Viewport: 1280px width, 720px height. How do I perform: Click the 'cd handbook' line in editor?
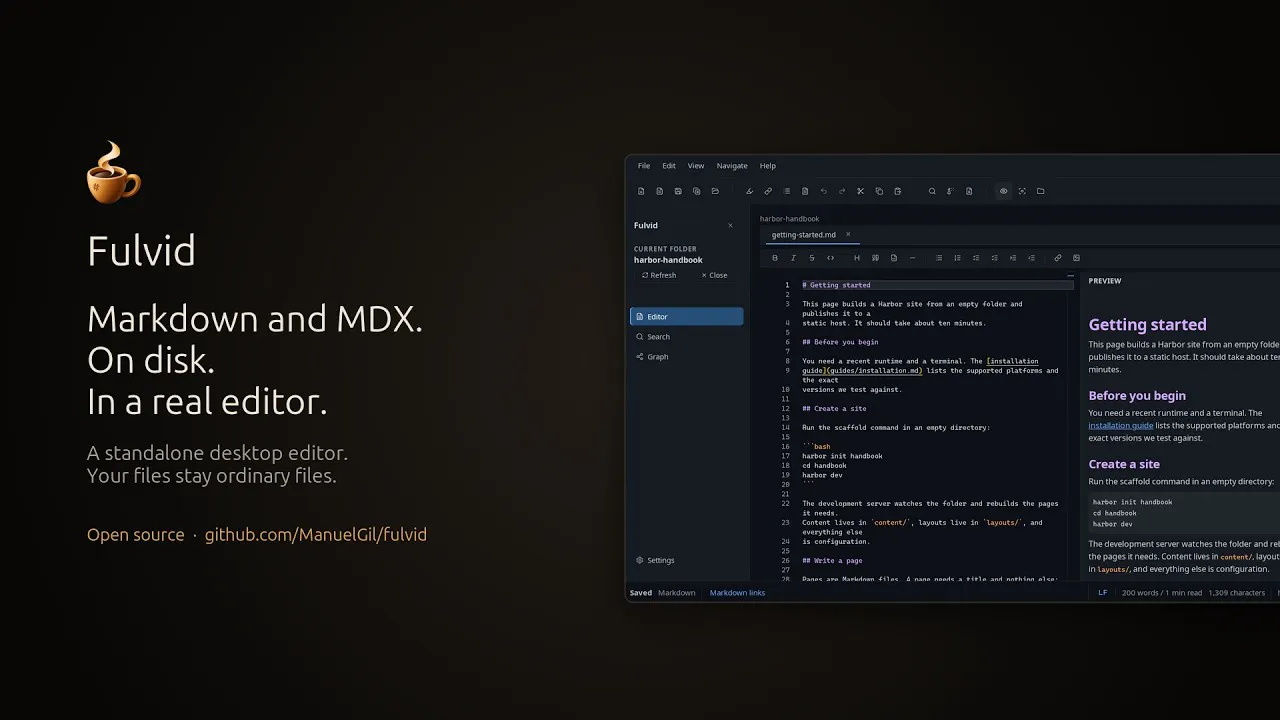click(x=824, y=466)
